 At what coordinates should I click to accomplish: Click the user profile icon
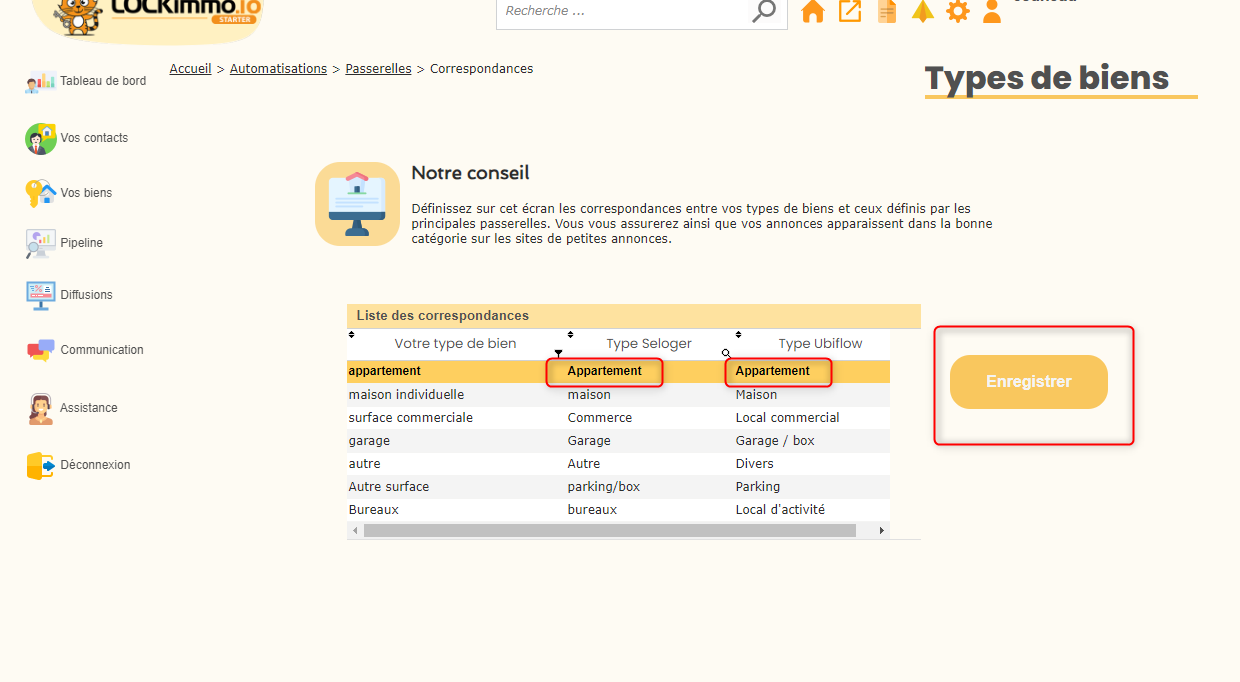tap(992, 11)
